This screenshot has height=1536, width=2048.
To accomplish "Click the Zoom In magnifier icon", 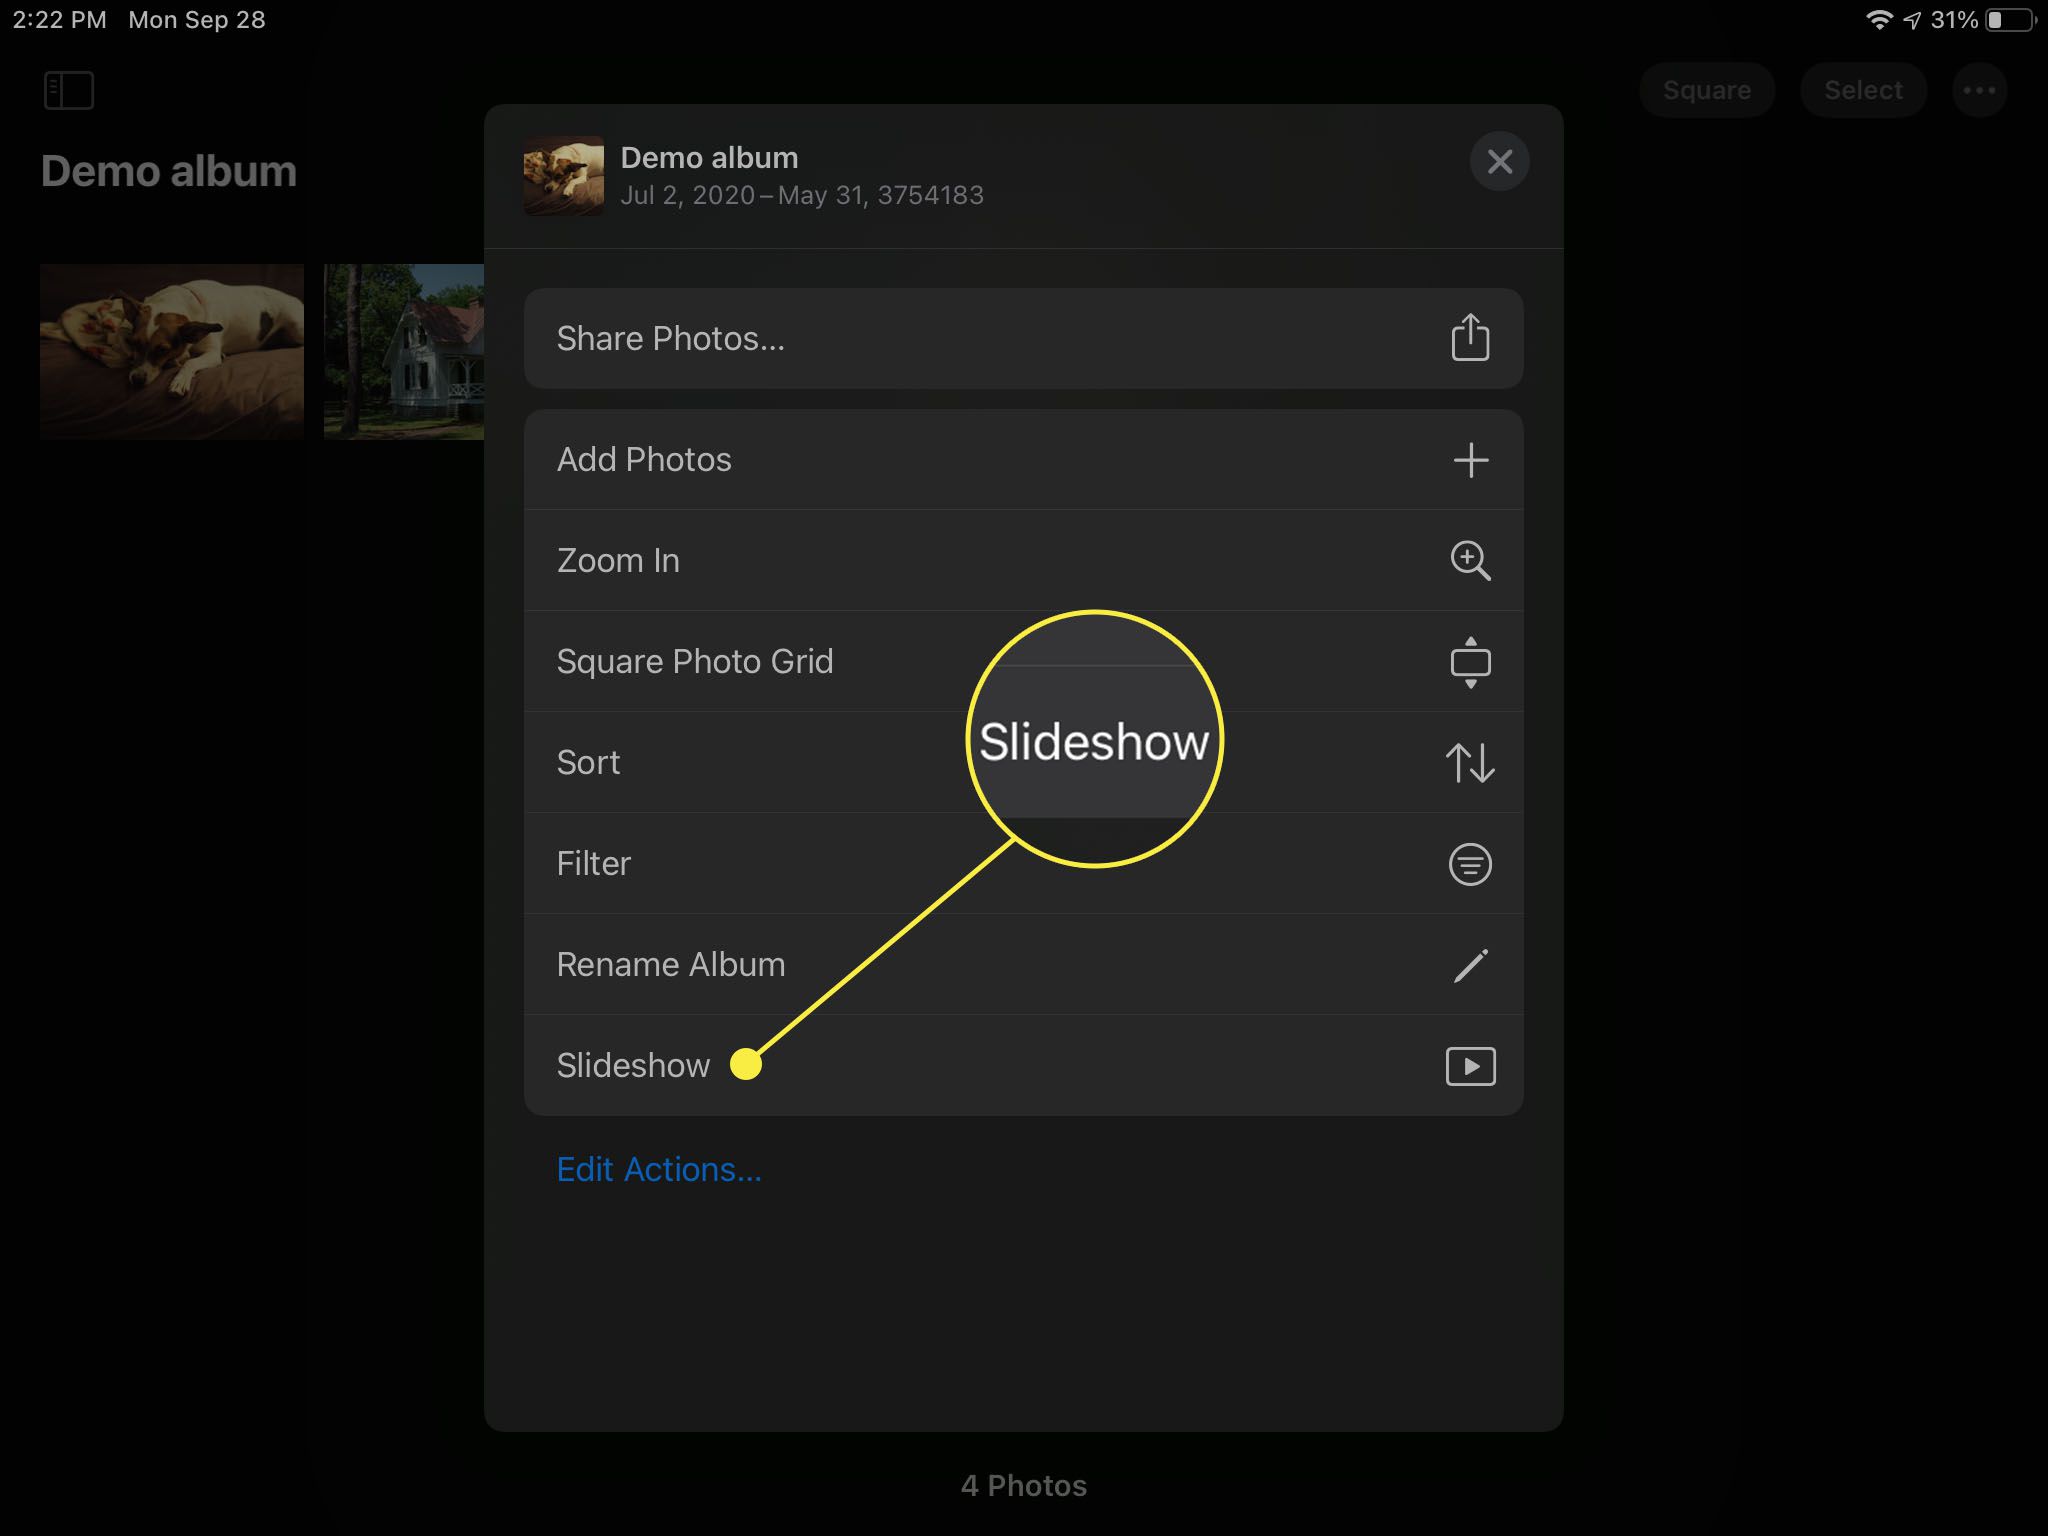I will coord(1467,560).
